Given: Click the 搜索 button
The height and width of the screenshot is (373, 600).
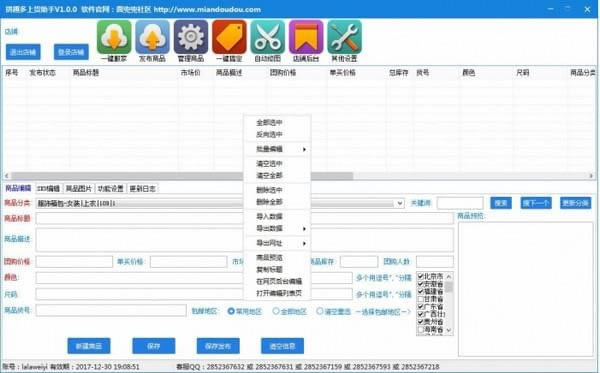Looking at the screenshot, I should [x=501, y=203].
